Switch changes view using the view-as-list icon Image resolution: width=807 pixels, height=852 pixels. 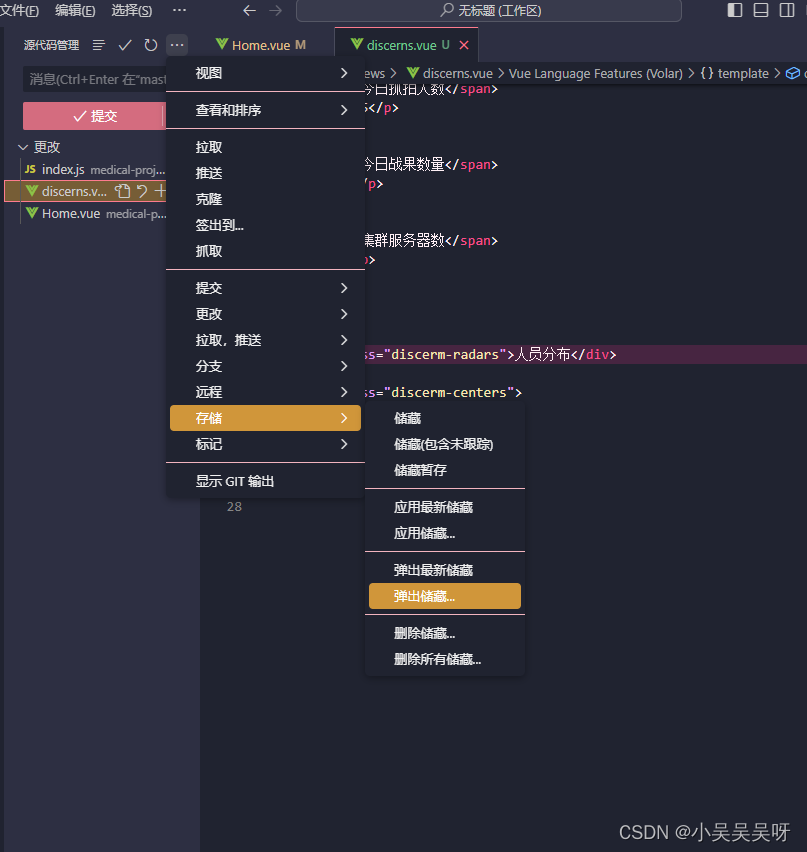click(x=98, y=45)
